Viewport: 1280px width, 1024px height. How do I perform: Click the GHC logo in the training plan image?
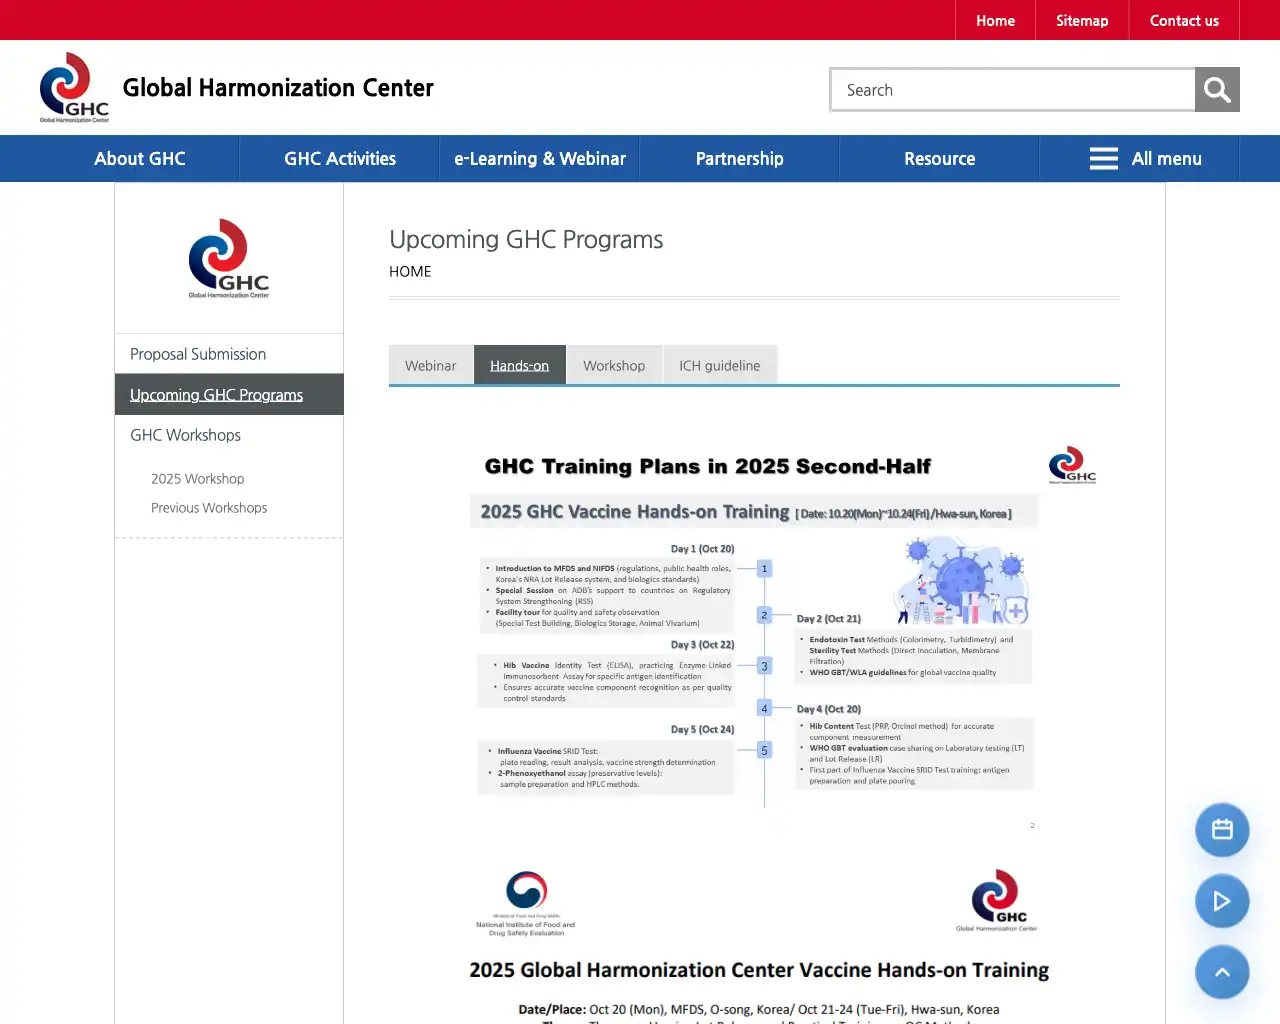click(x=1072, y=465)
